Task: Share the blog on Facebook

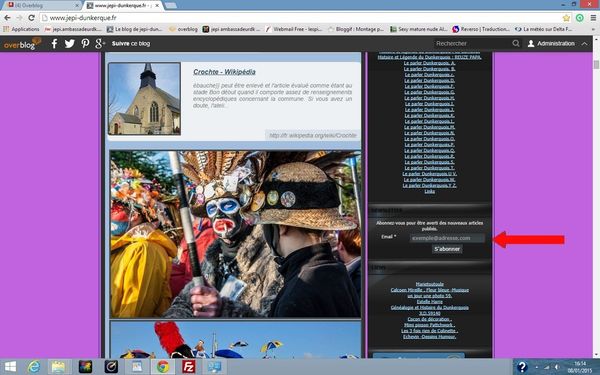Action: [x=54, y=44]
